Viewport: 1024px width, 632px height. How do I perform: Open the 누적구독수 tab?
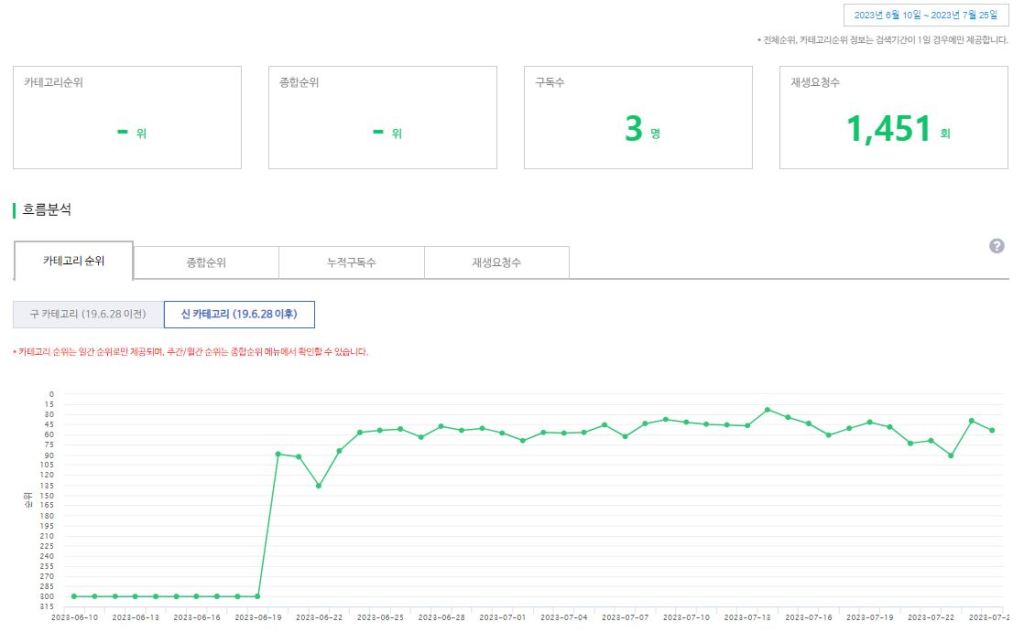(351, 263)
